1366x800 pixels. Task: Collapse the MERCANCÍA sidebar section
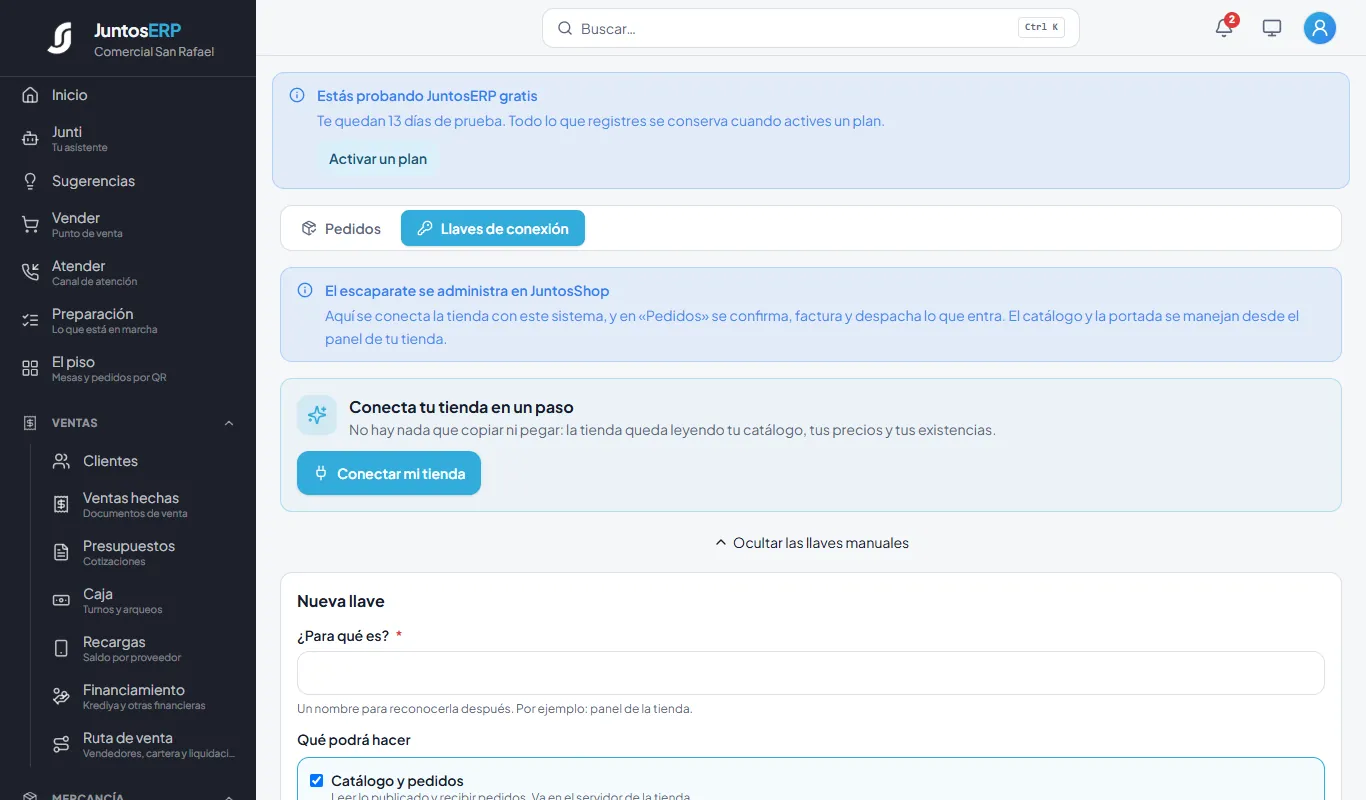point(128,796)
